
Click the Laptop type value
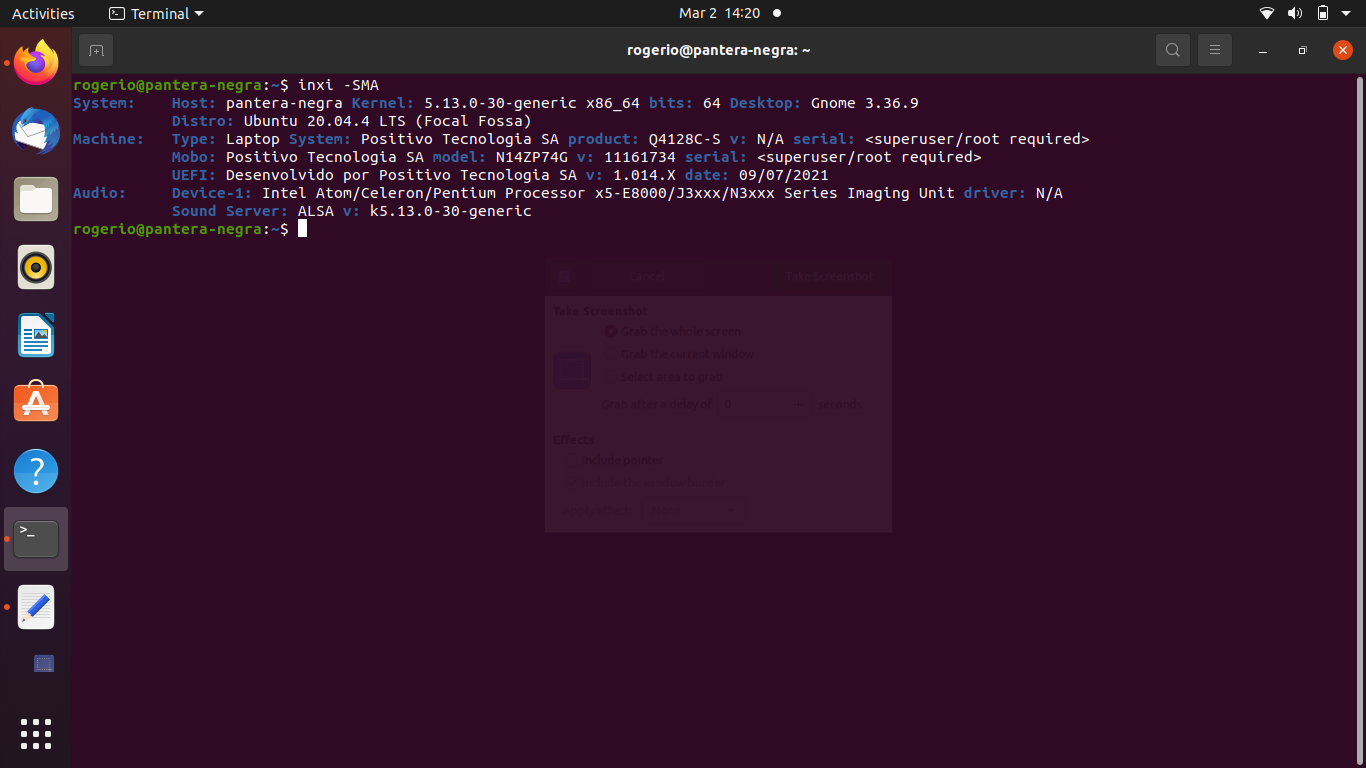(253, 139)
